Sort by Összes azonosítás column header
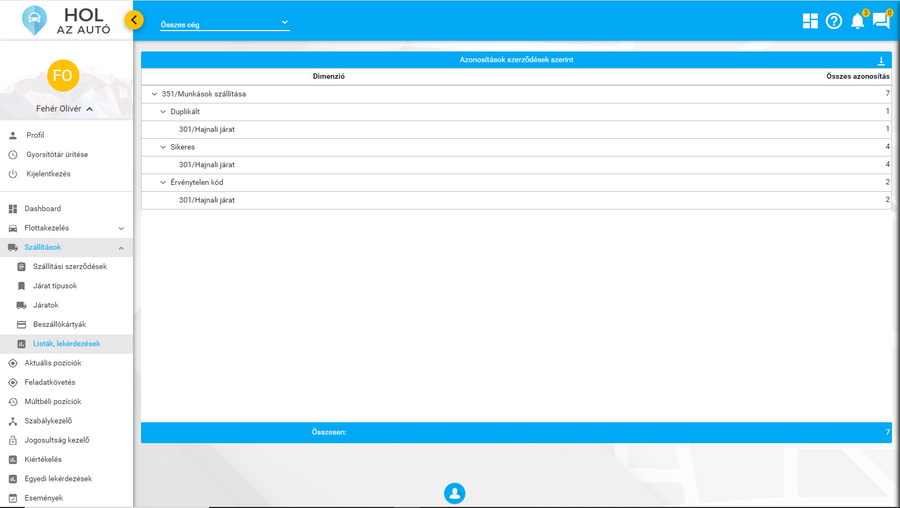The image size is (900, 508). (857, 76)
